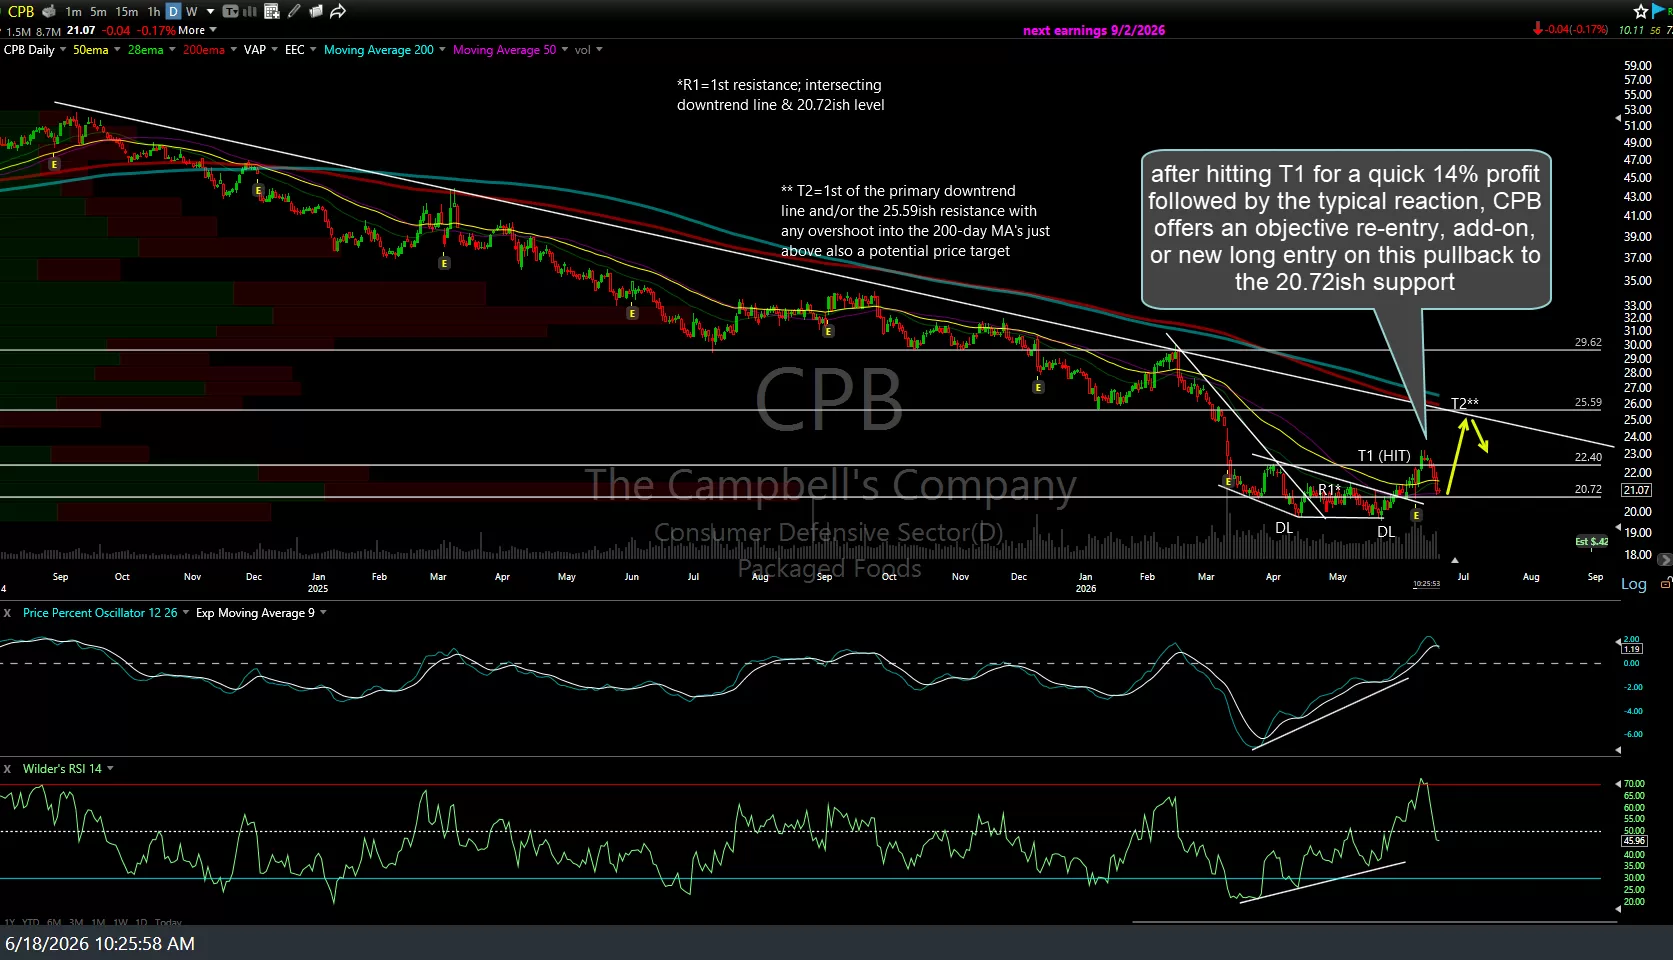Click the 6/18/2026 10:25:58 AM timestamp
This screenshot has width=1673, height=960.
100,943
